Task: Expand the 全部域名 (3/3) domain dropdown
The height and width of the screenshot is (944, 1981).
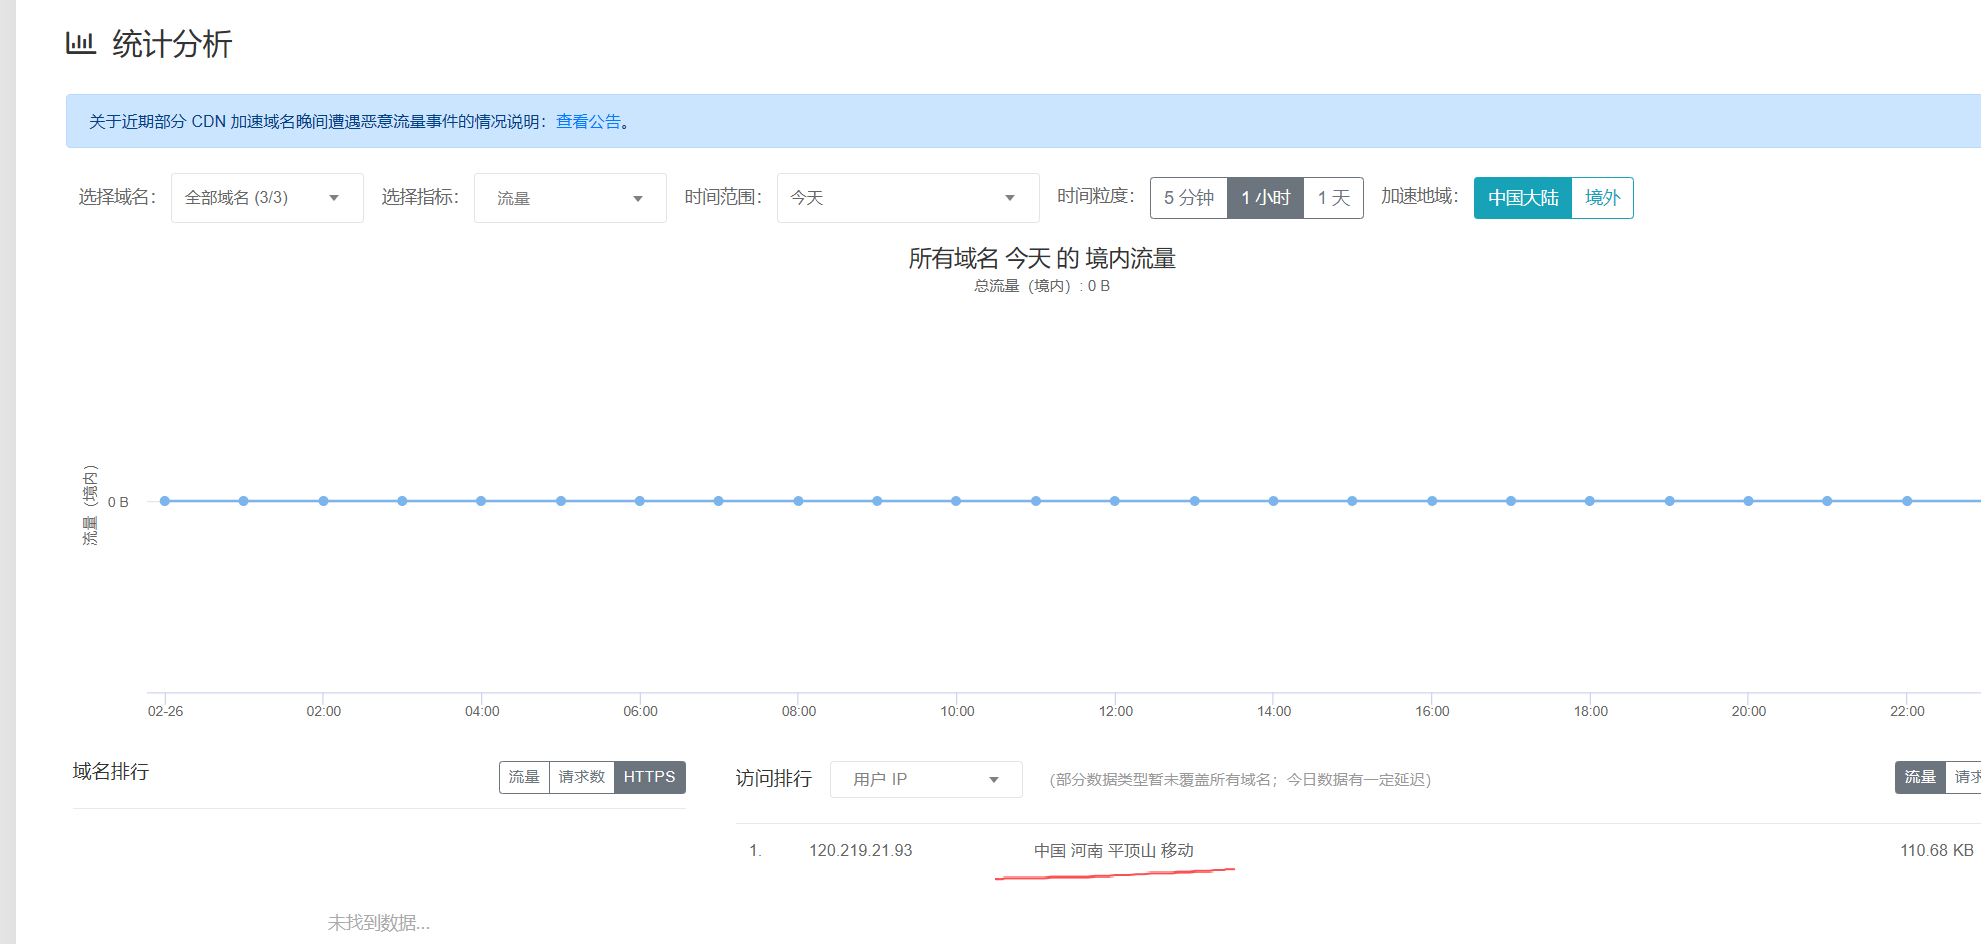Action: coord(266,198)
